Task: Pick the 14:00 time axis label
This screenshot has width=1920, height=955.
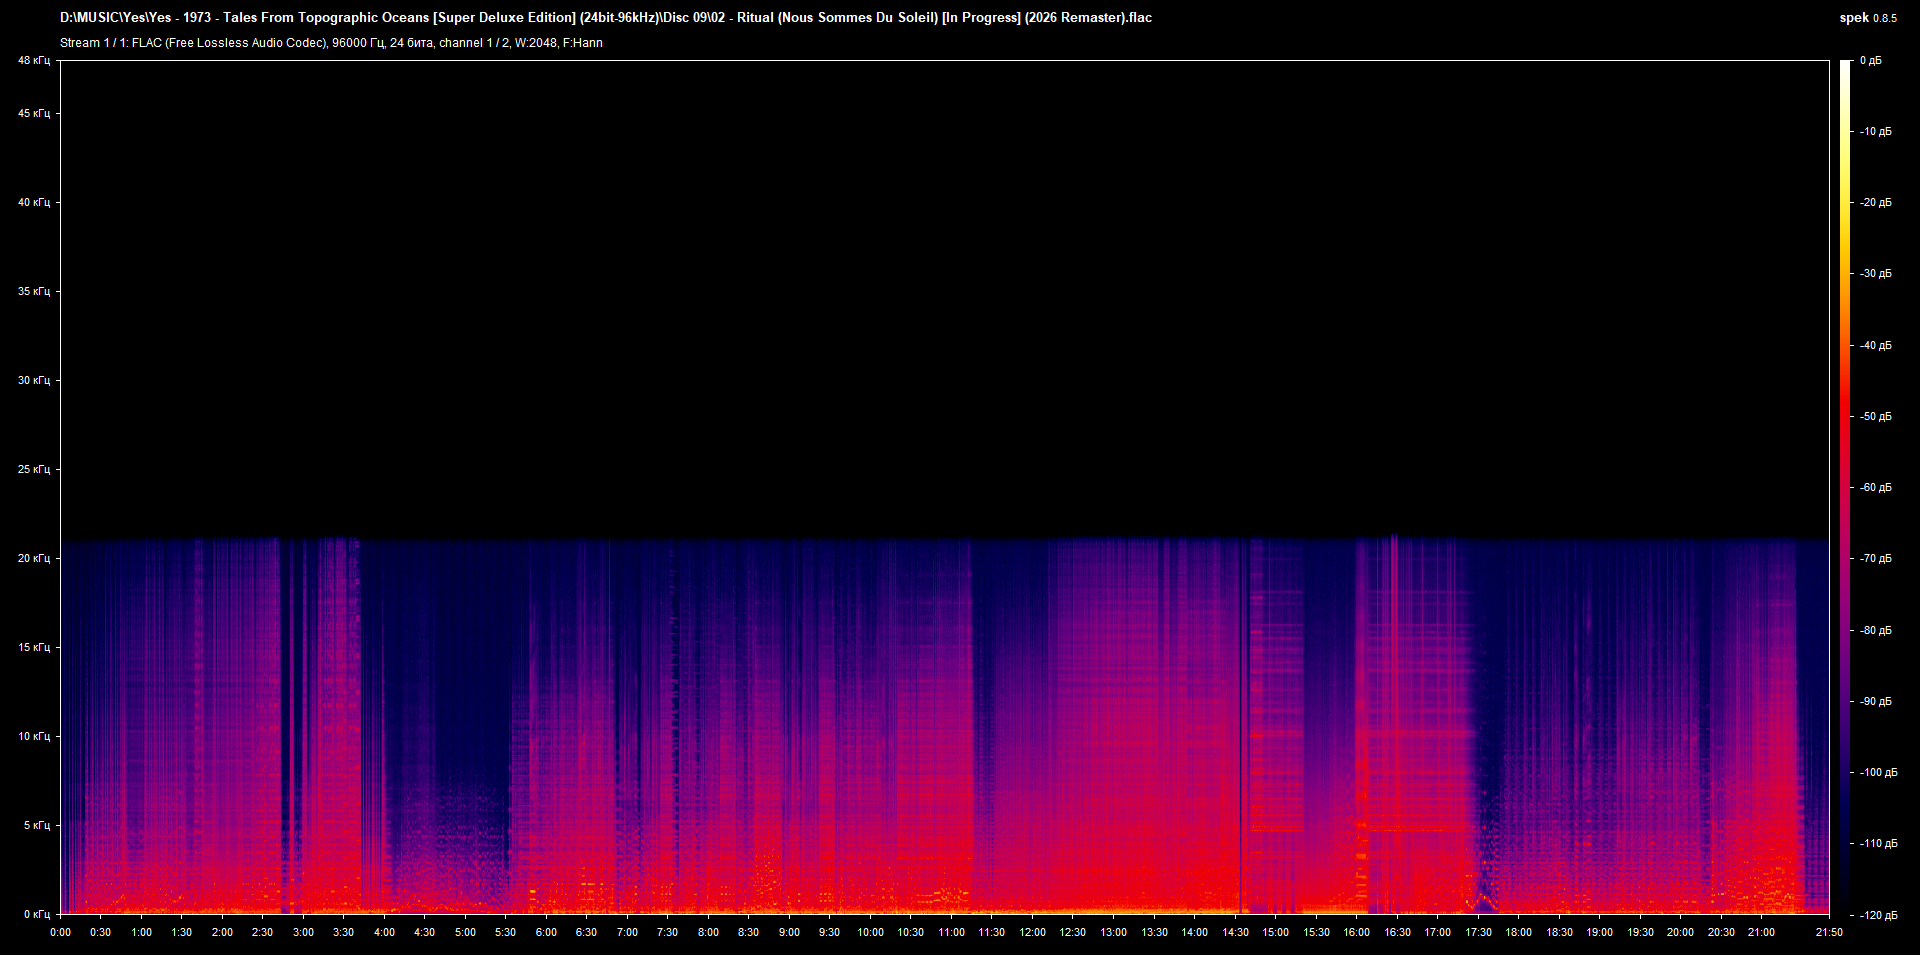Action: [1195, 932]
